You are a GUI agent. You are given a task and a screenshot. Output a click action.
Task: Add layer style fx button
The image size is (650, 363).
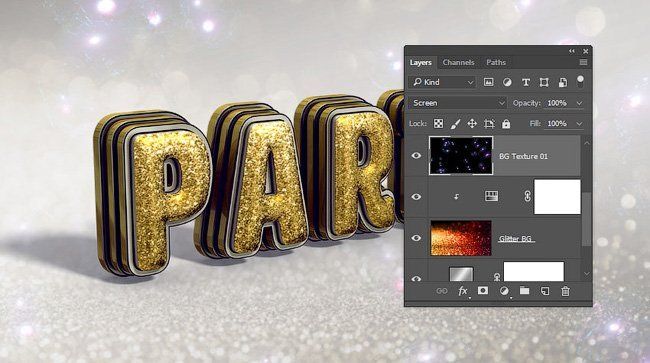tap(463, 291)
